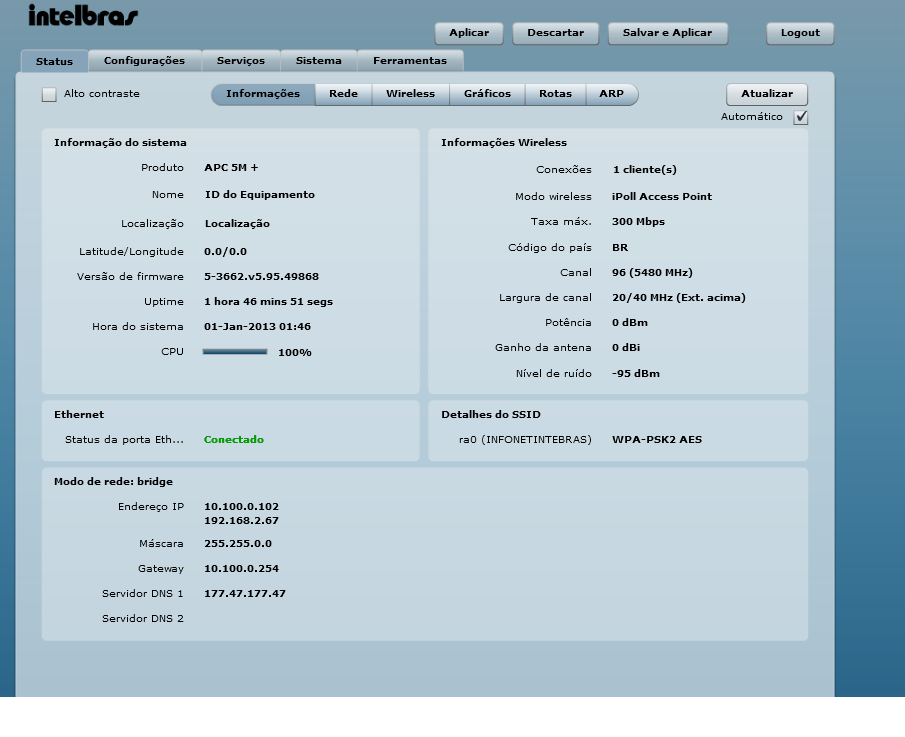Click DNS server 177.47.177.47

245,594
